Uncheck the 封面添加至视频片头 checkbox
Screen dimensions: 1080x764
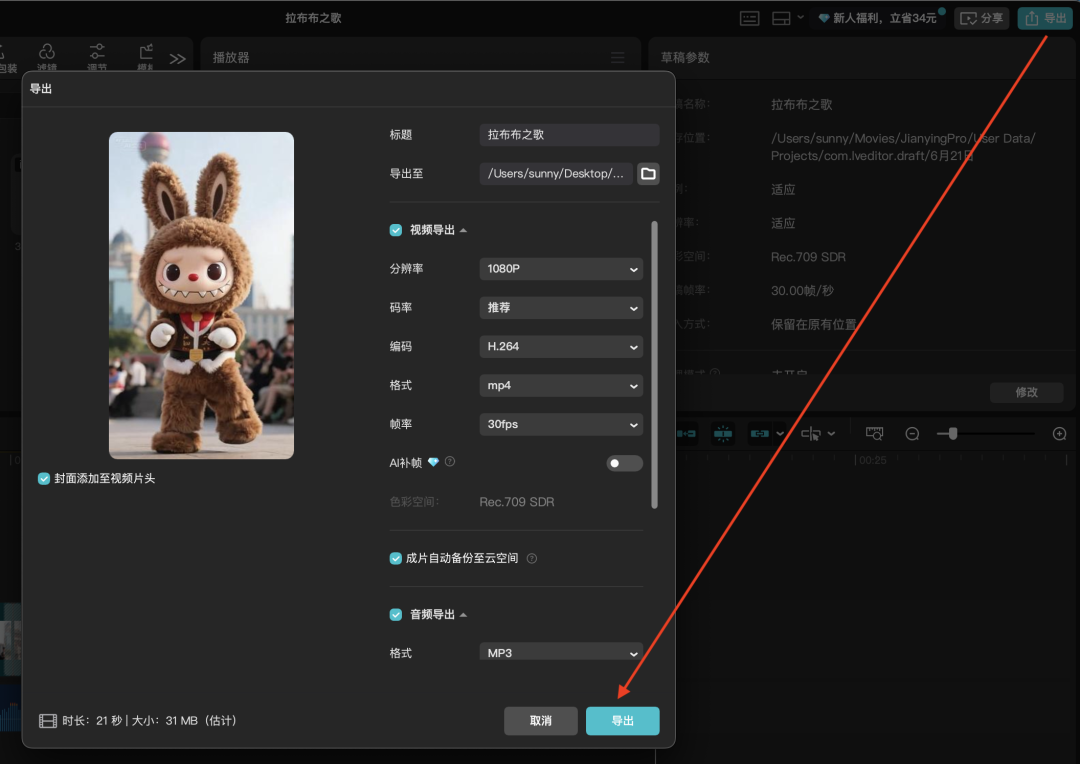[43, 478]
